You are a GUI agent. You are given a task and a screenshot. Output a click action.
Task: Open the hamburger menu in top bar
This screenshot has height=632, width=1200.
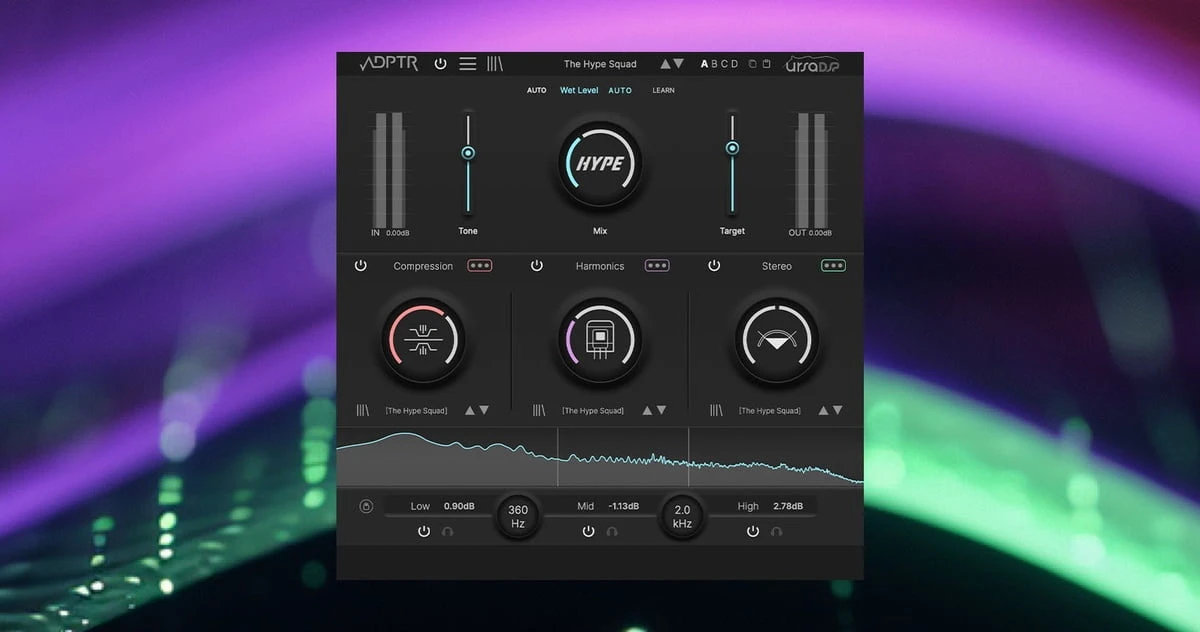(467, 63)
